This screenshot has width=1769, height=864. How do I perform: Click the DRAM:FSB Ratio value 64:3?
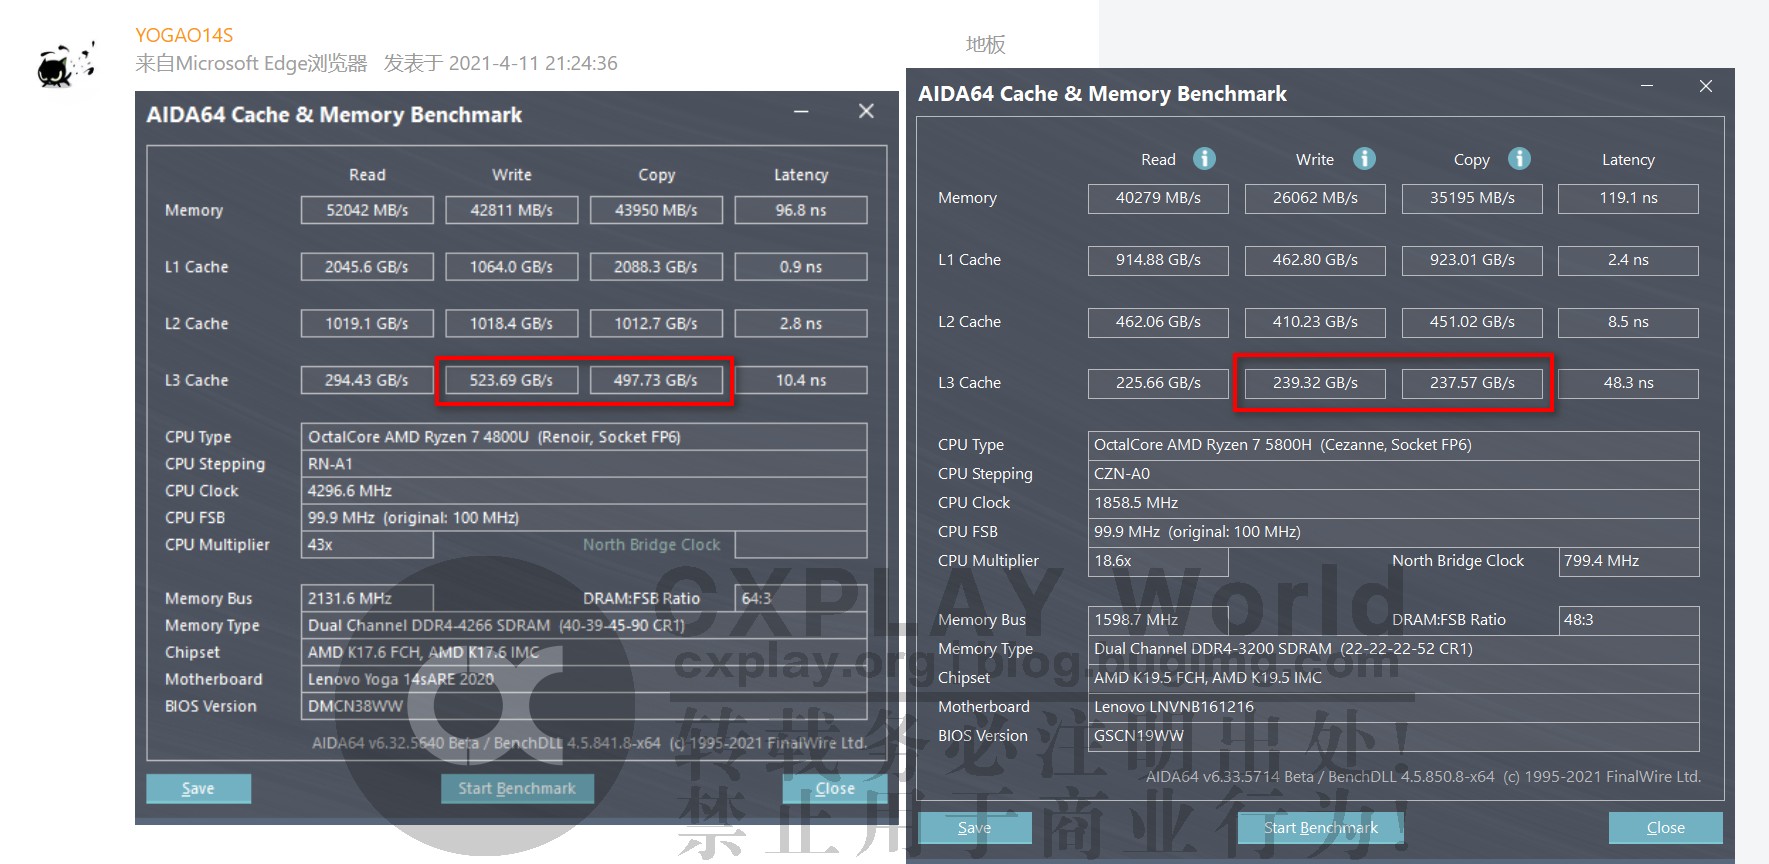tap(801, 598)
